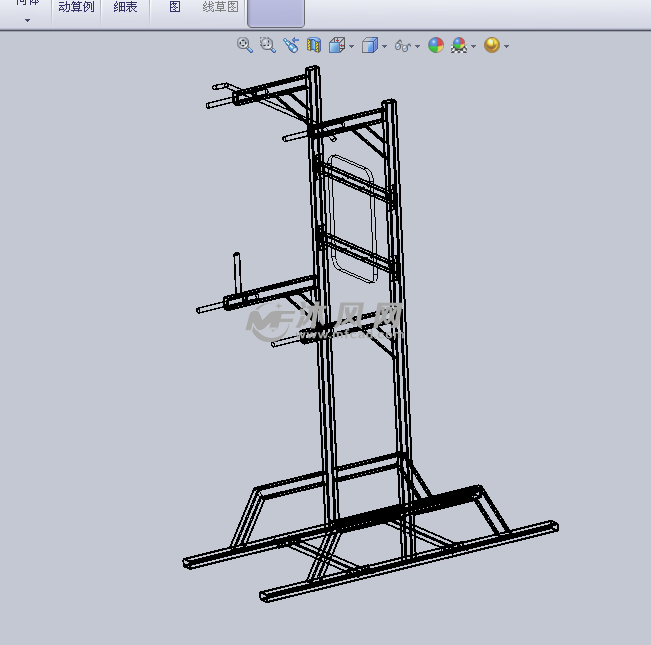
Task: Switch to the 图 tab
Action: 175,7
